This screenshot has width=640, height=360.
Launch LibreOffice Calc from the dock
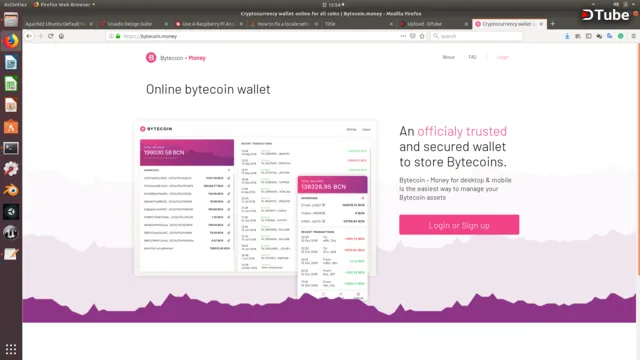11,84
